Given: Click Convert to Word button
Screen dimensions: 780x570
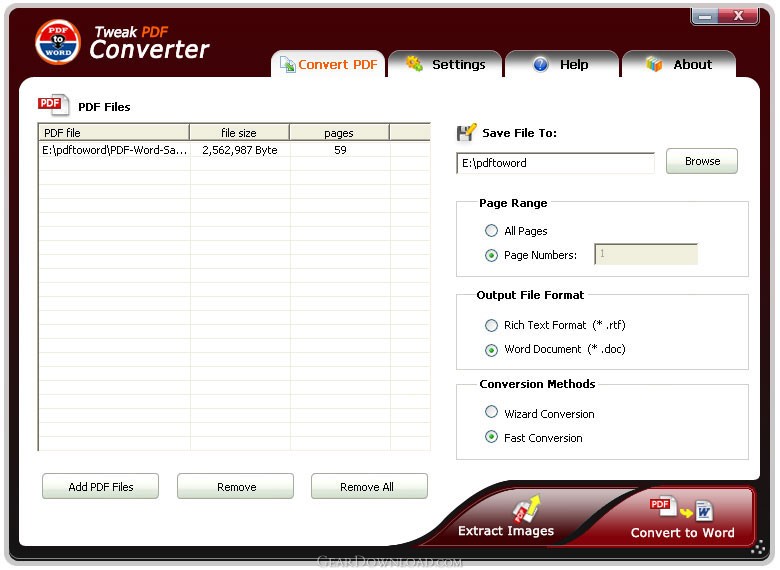Looking at the screenshot, I should 682,517.
